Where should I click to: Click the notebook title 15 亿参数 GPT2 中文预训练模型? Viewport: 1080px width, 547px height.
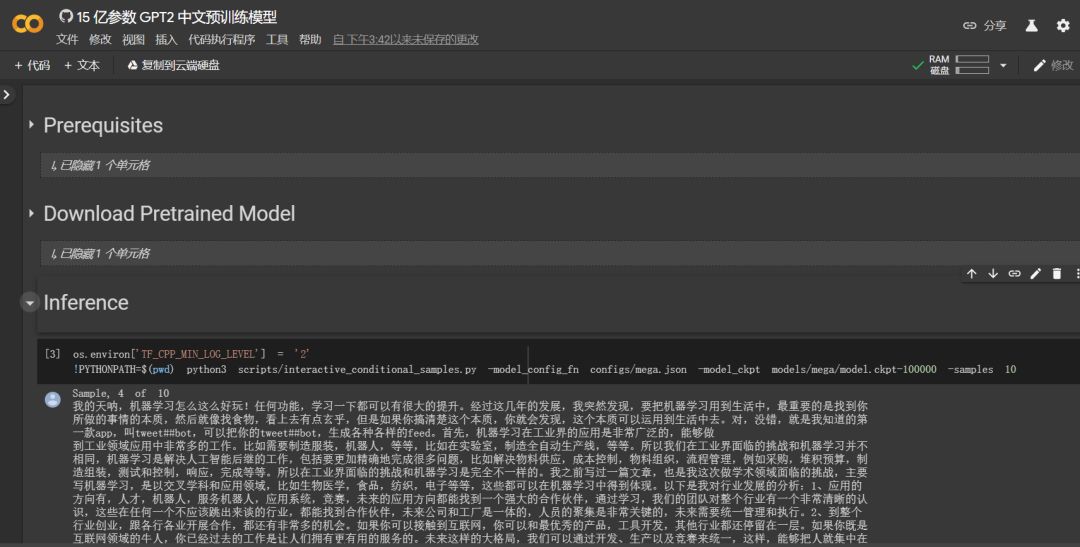click(177, 17)
